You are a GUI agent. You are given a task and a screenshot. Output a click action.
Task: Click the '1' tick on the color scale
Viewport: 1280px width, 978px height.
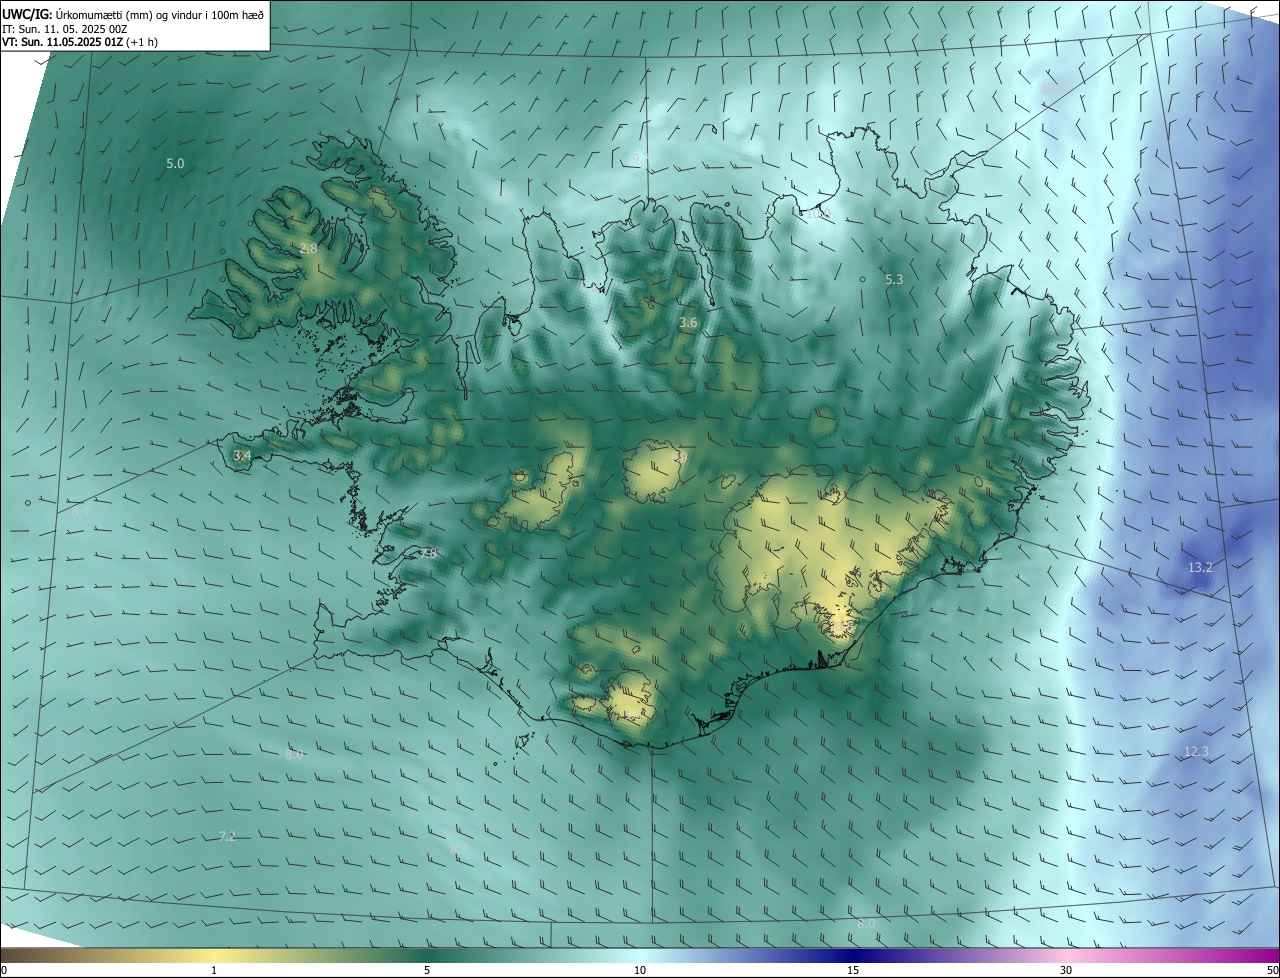pos(214,970)
